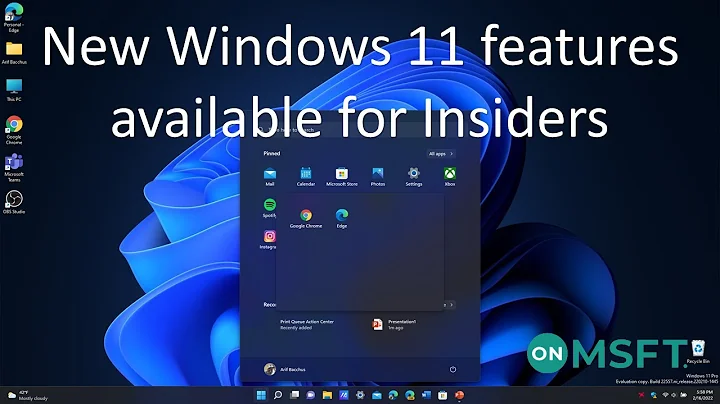
Task: Select the Arif Bacchus desktop folder
Action: 14,53
